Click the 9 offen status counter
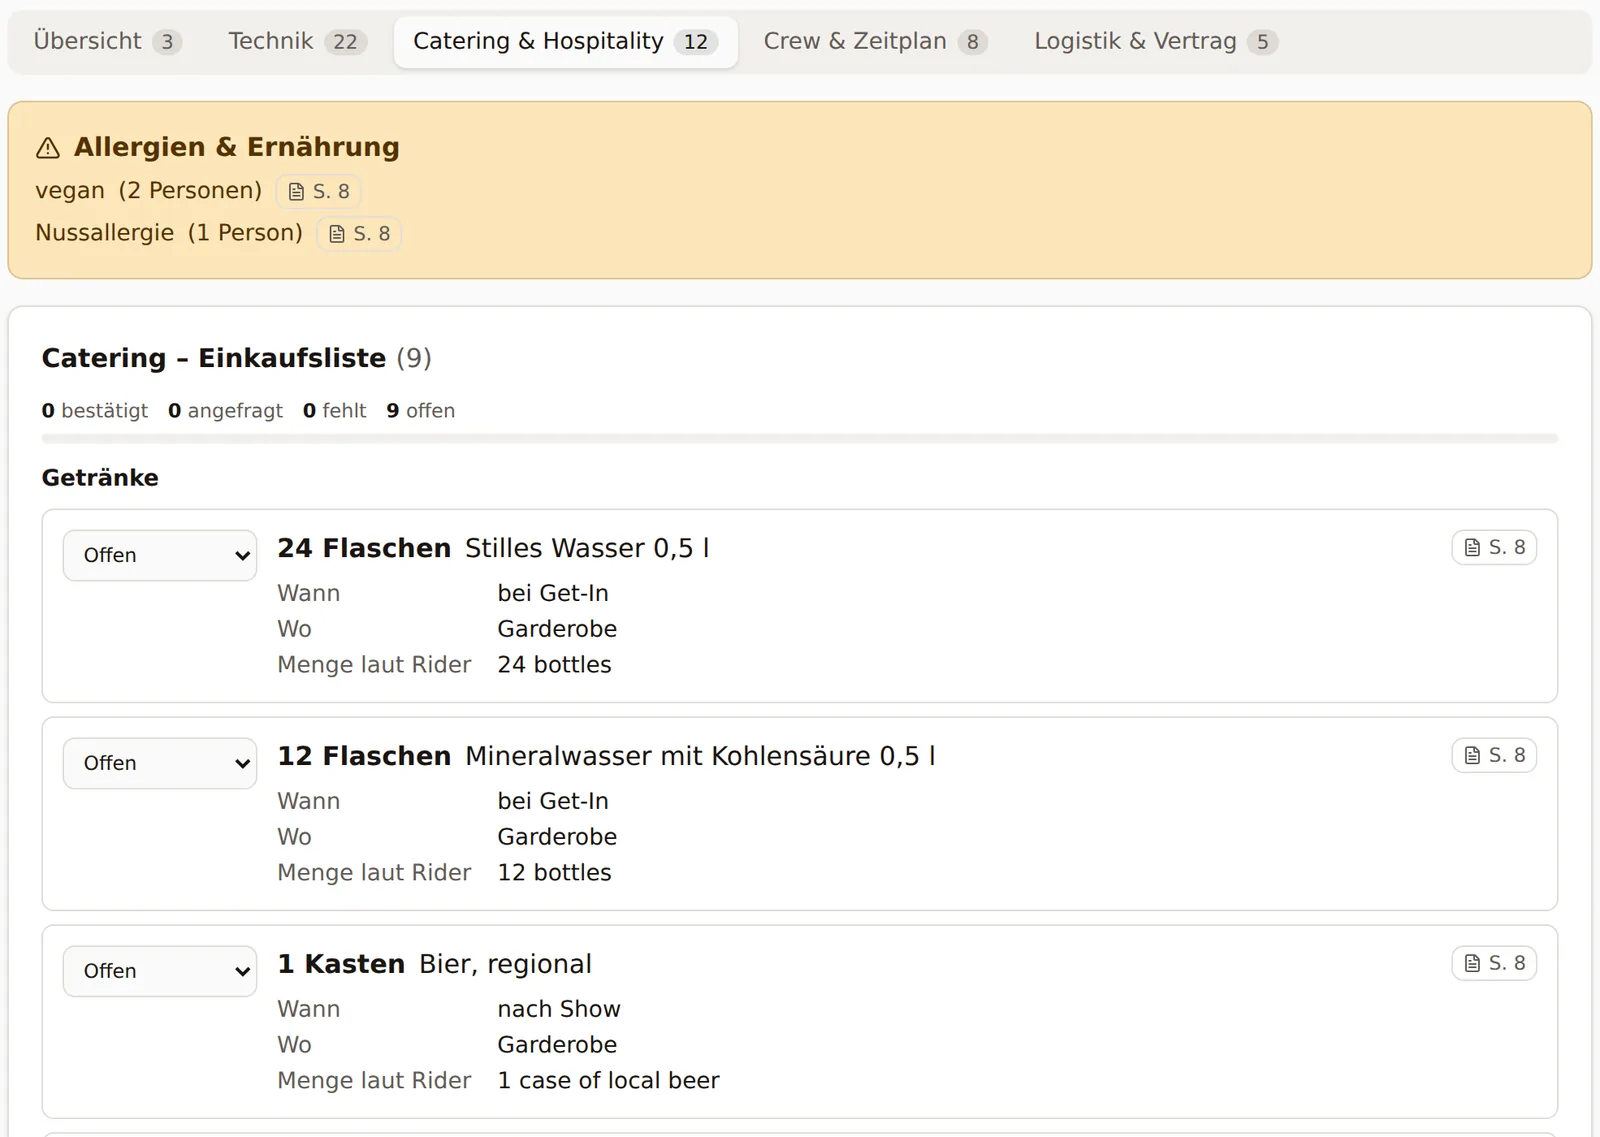 420,411
